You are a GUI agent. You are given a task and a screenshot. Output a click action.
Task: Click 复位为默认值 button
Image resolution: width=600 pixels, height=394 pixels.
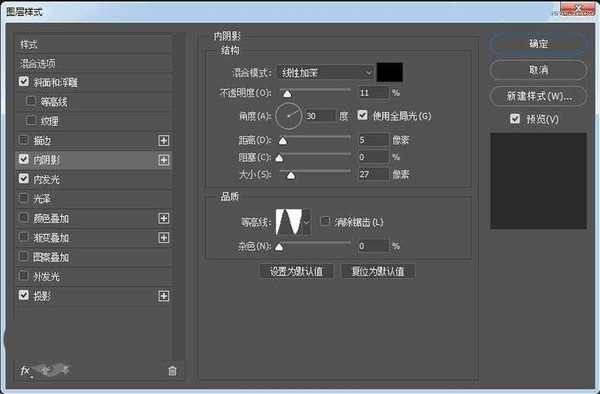(x=378, y=271)
